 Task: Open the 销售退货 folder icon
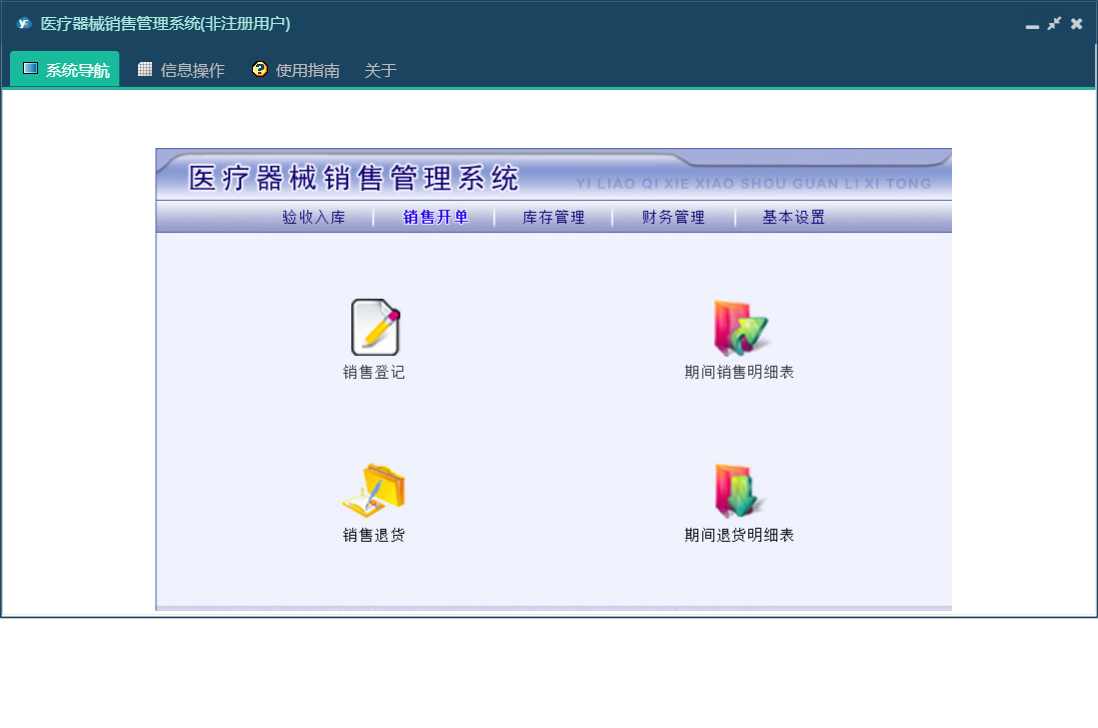[x=374, y=490]
